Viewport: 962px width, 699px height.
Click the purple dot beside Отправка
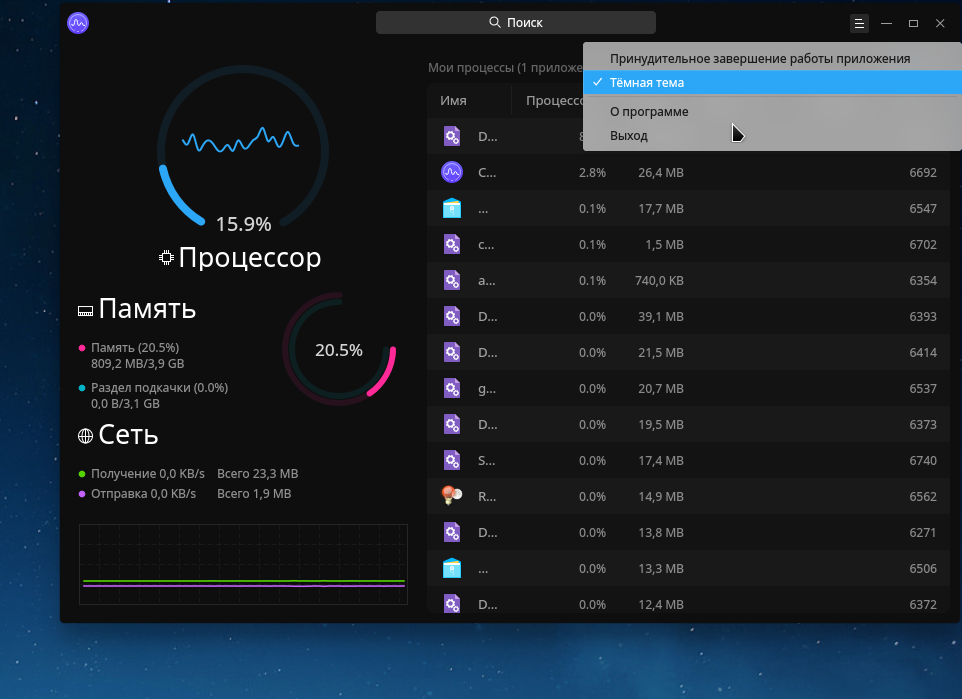(82, 494)
